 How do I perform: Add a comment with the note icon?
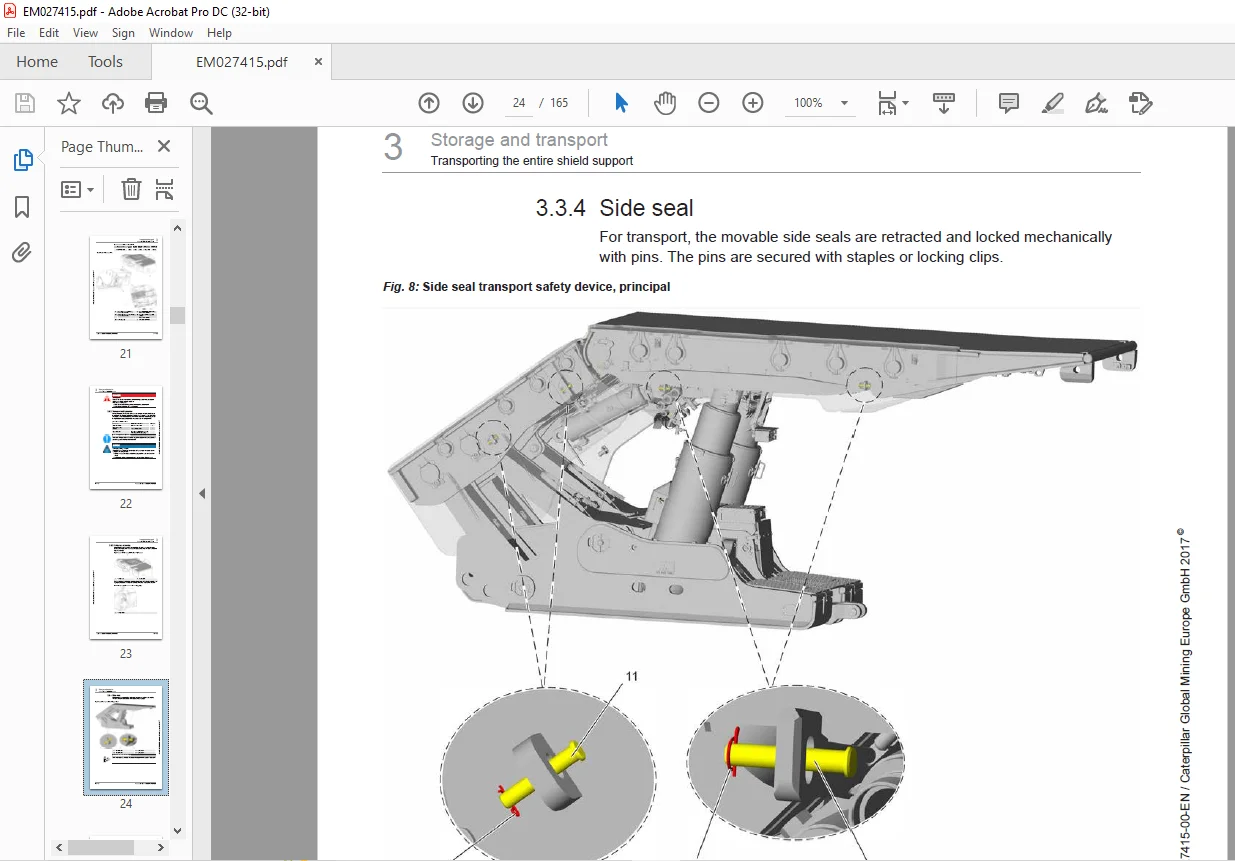(1009, 103)
